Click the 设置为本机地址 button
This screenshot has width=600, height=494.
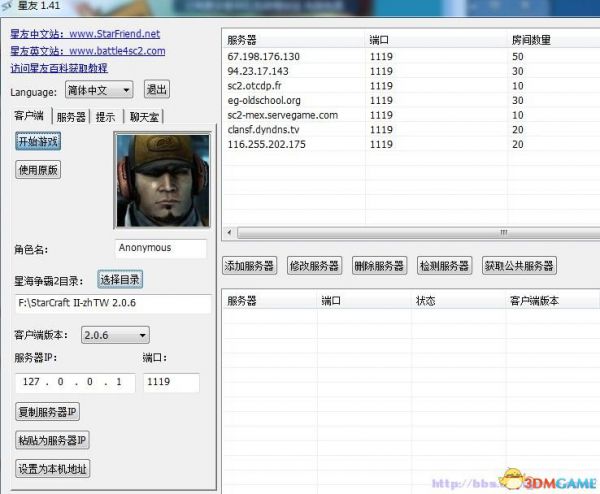coord(52,468)
